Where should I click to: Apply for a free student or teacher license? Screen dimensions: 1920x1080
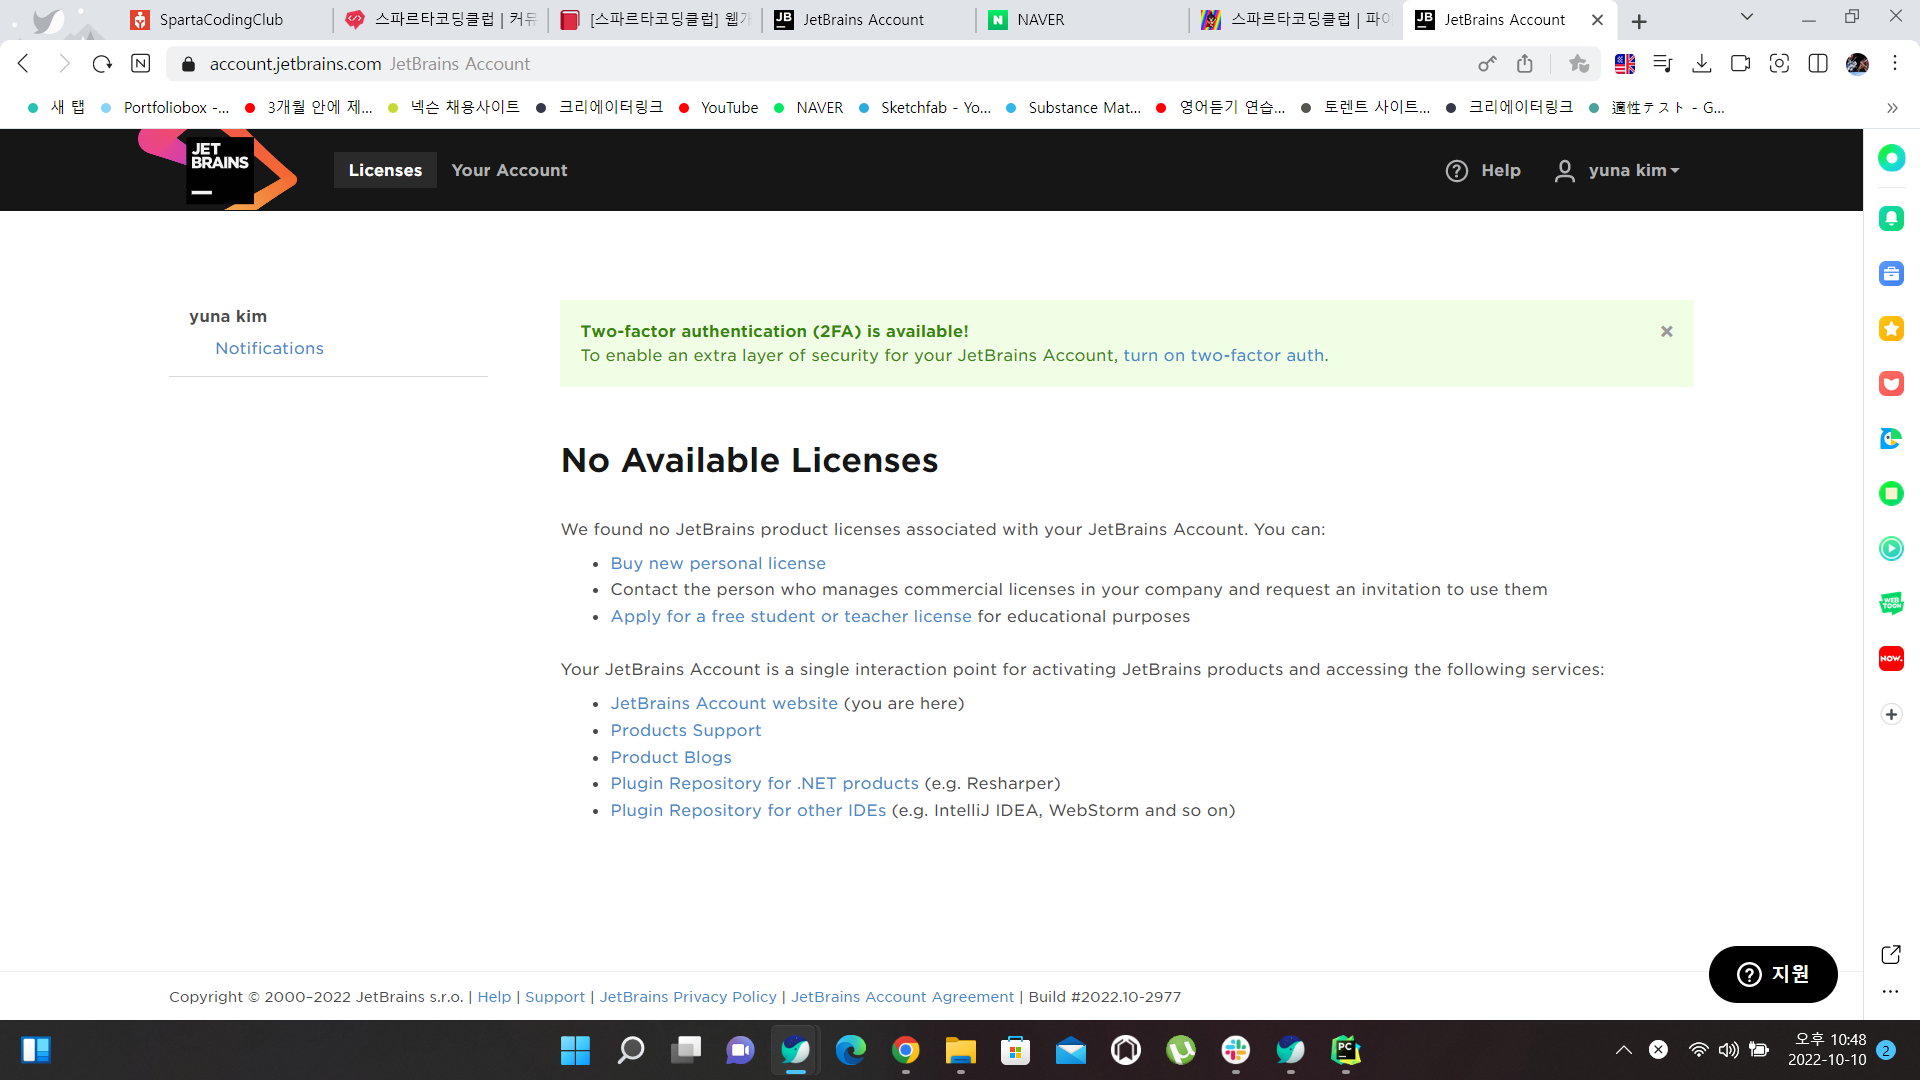pos(791,616)
